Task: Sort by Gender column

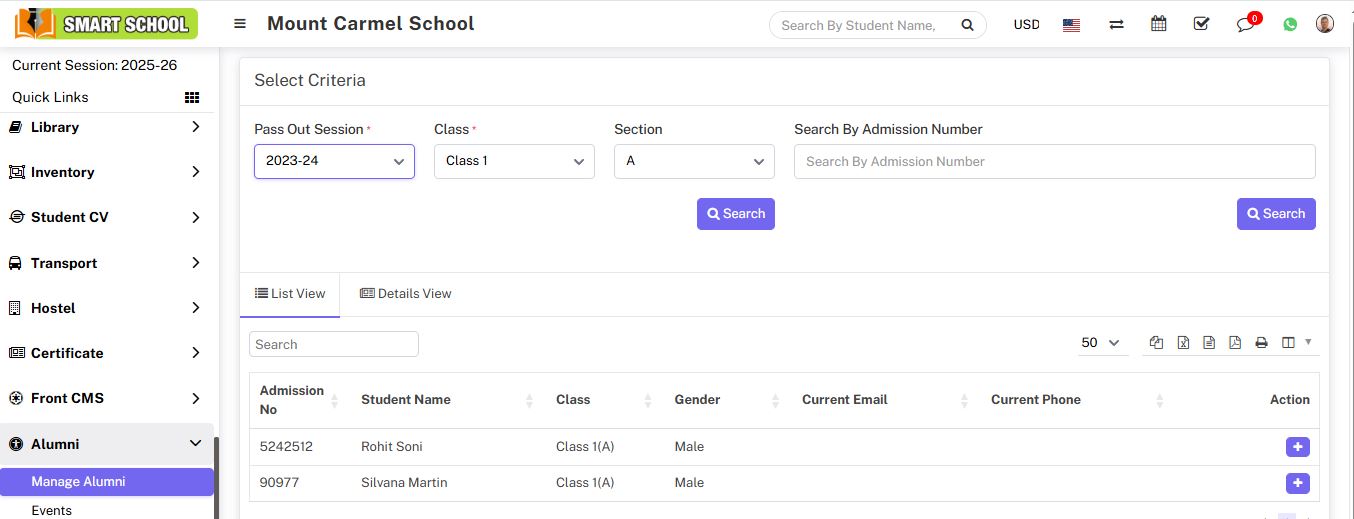Action: pyautogui.click(x=727, y=400)
